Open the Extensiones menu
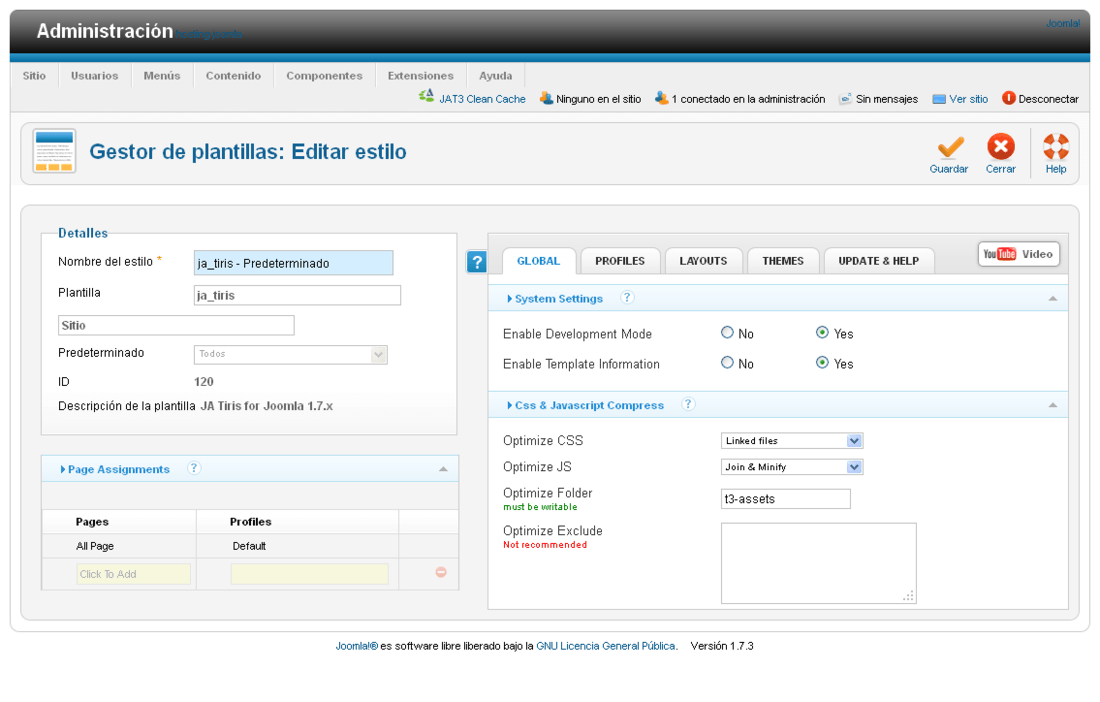This screenshot has height=702, width=1100. [421, 76]
